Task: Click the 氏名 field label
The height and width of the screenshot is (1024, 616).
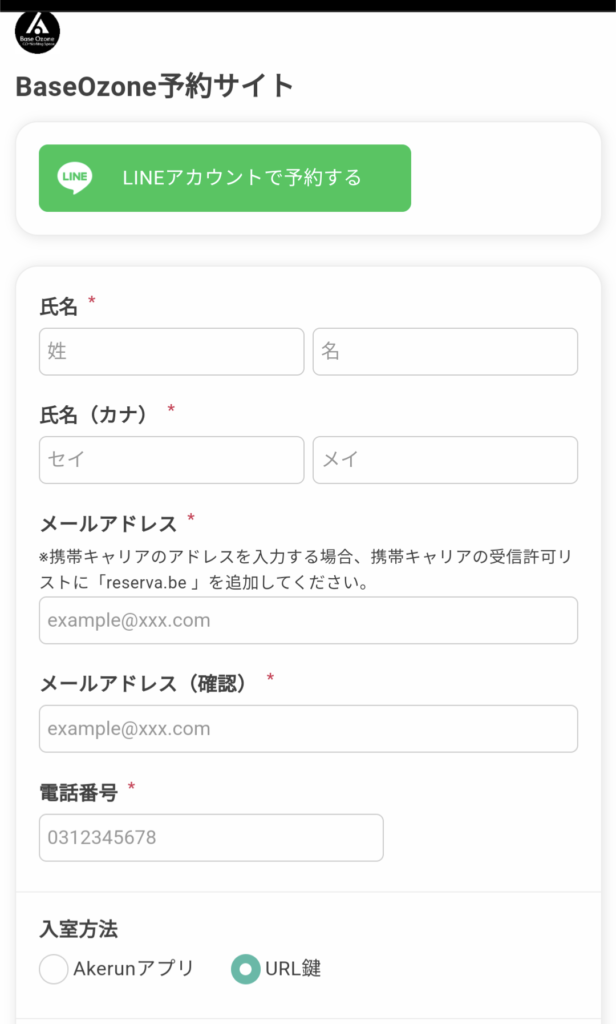Action: (58, 306)
